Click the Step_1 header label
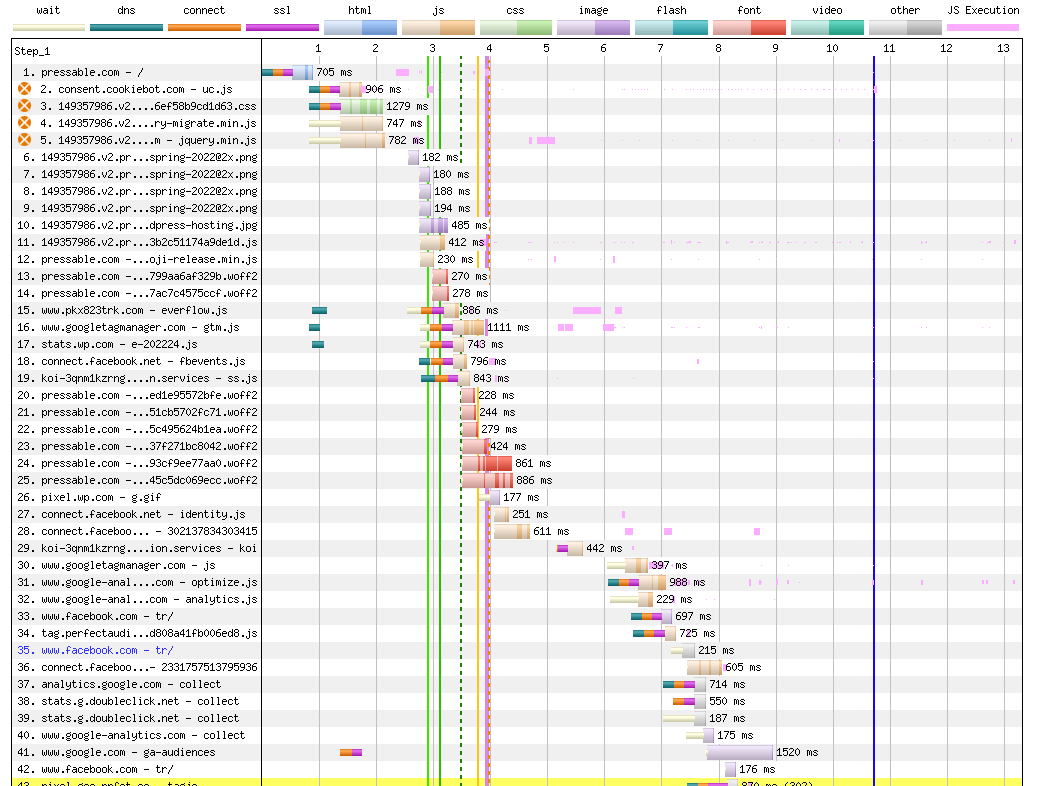Image resolution: width=1061 pixels, height=786 pixels. point(32,51)
